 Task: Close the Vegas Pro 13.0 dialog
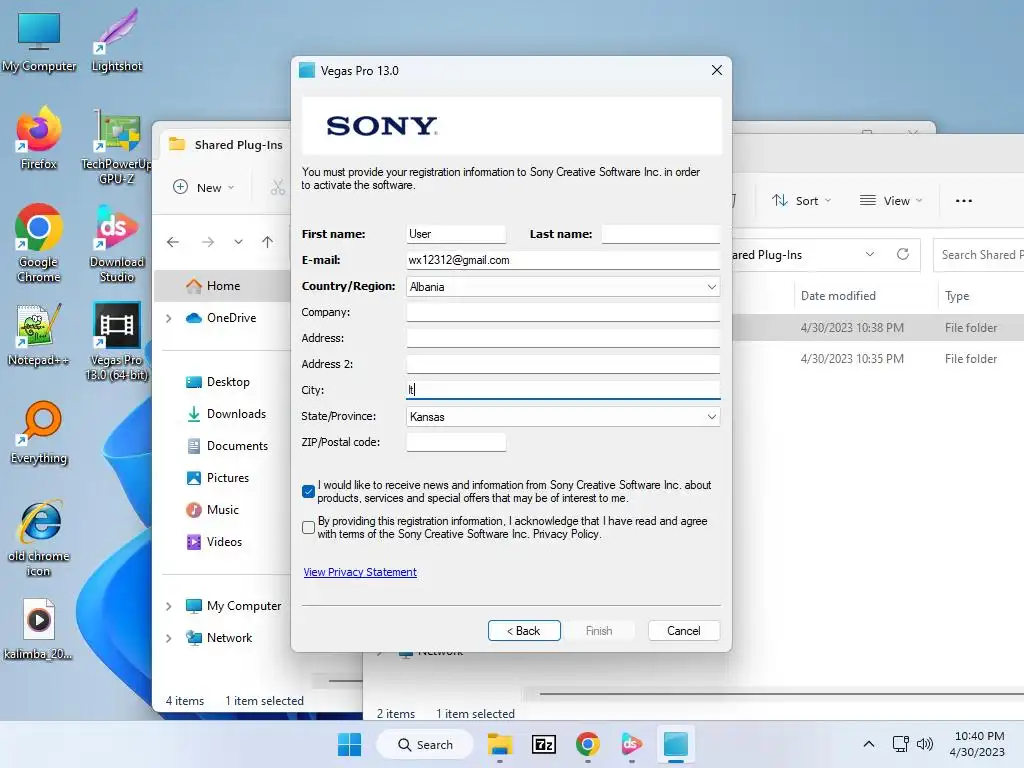coord(716,70)
